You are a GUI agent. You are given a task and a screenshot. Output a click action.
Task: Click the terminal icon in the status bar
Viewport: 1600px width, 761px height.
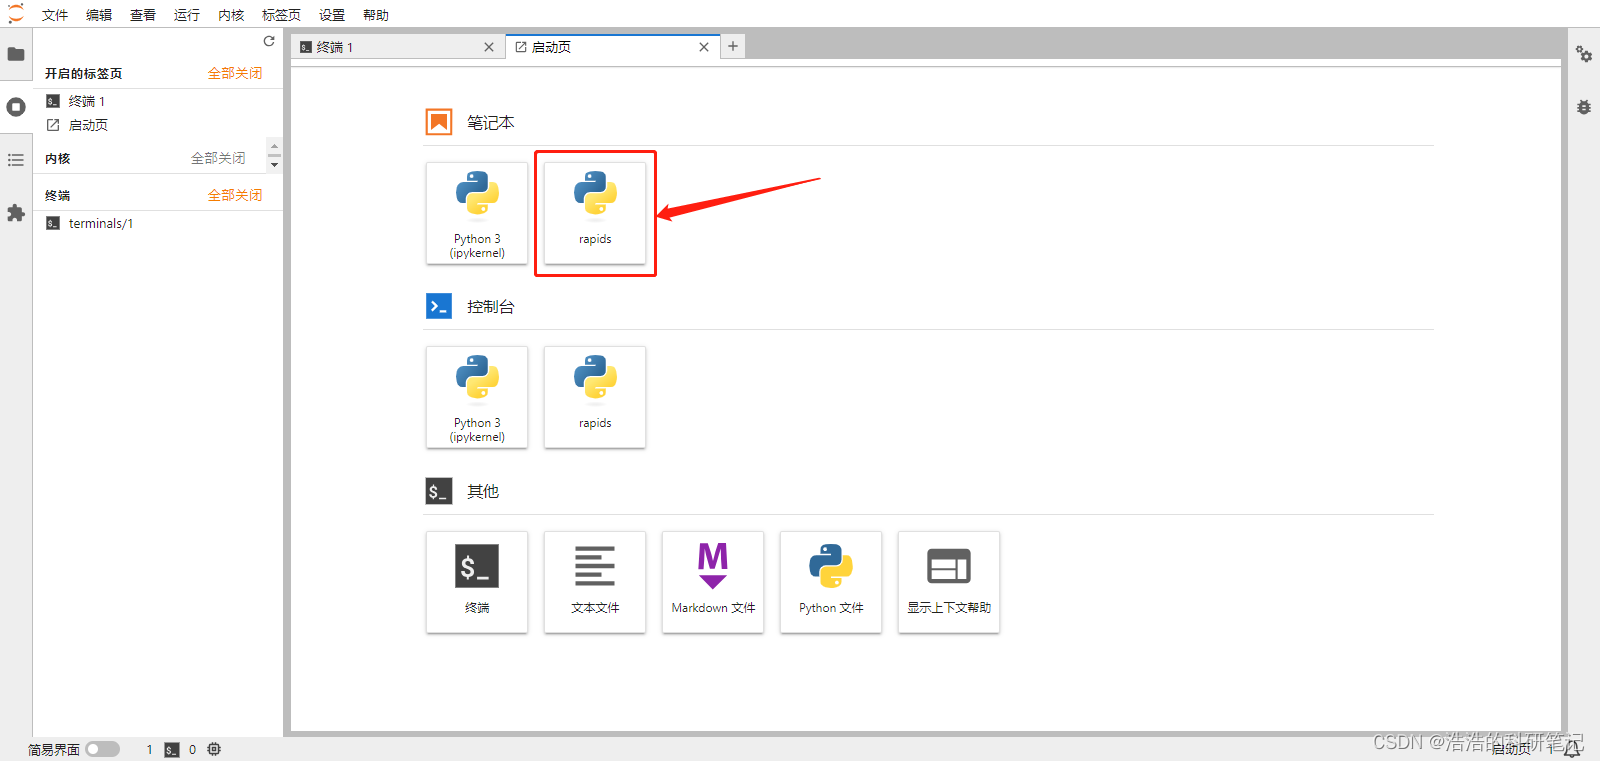(172, 750)
